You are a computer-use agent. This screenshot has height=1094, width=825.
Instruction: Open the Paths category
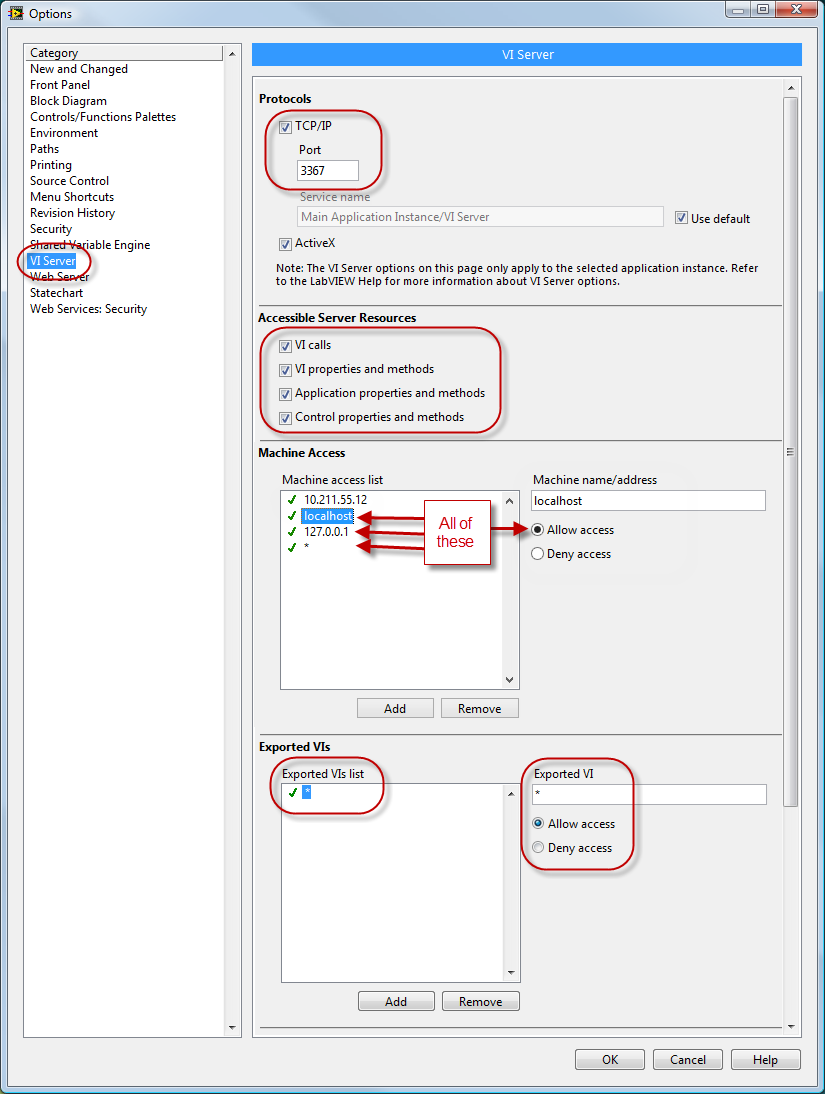[45, 149]
